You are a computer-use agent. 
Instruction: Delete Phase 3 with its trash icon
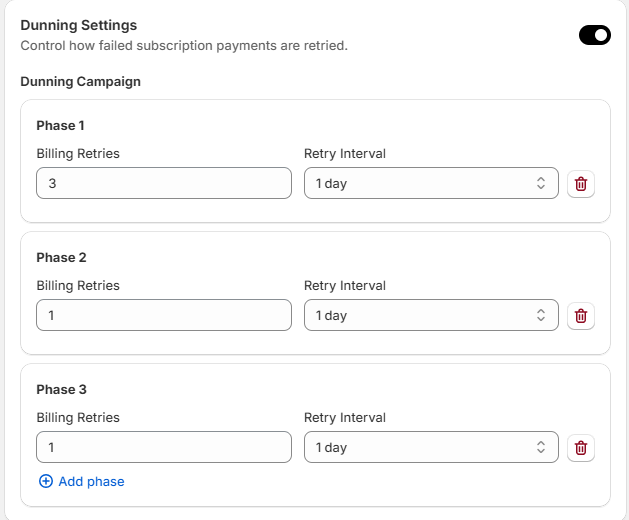581,448
